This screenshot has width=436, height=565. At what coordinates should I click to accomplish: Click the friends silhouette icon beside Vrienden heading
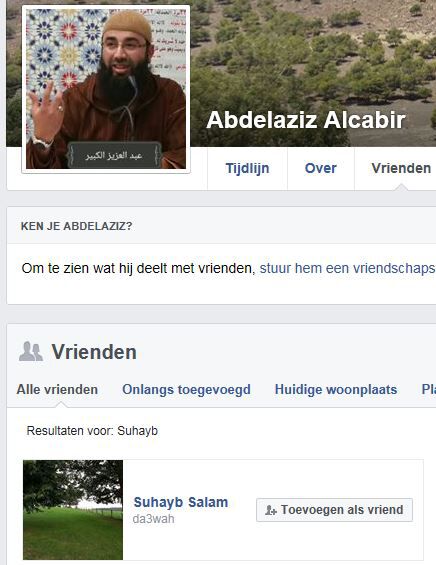[31, 352]
